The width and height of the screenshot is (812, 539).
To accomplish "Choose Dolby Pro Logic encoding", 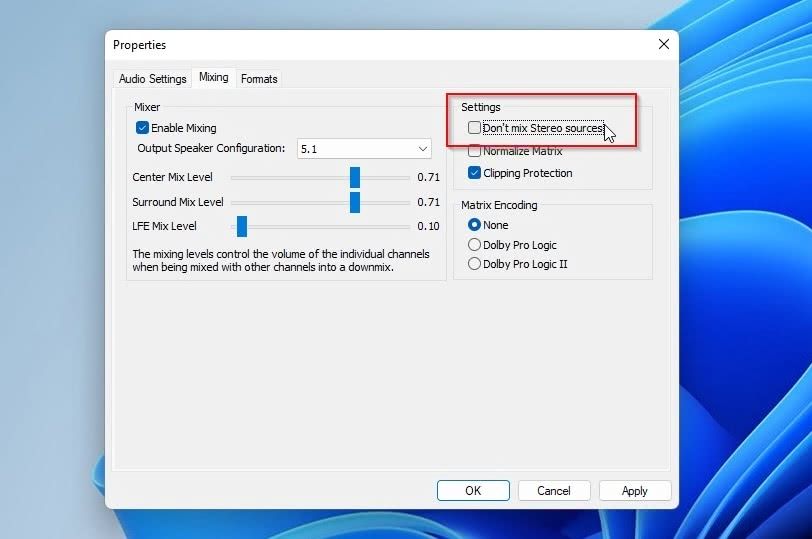I will 474,244.
